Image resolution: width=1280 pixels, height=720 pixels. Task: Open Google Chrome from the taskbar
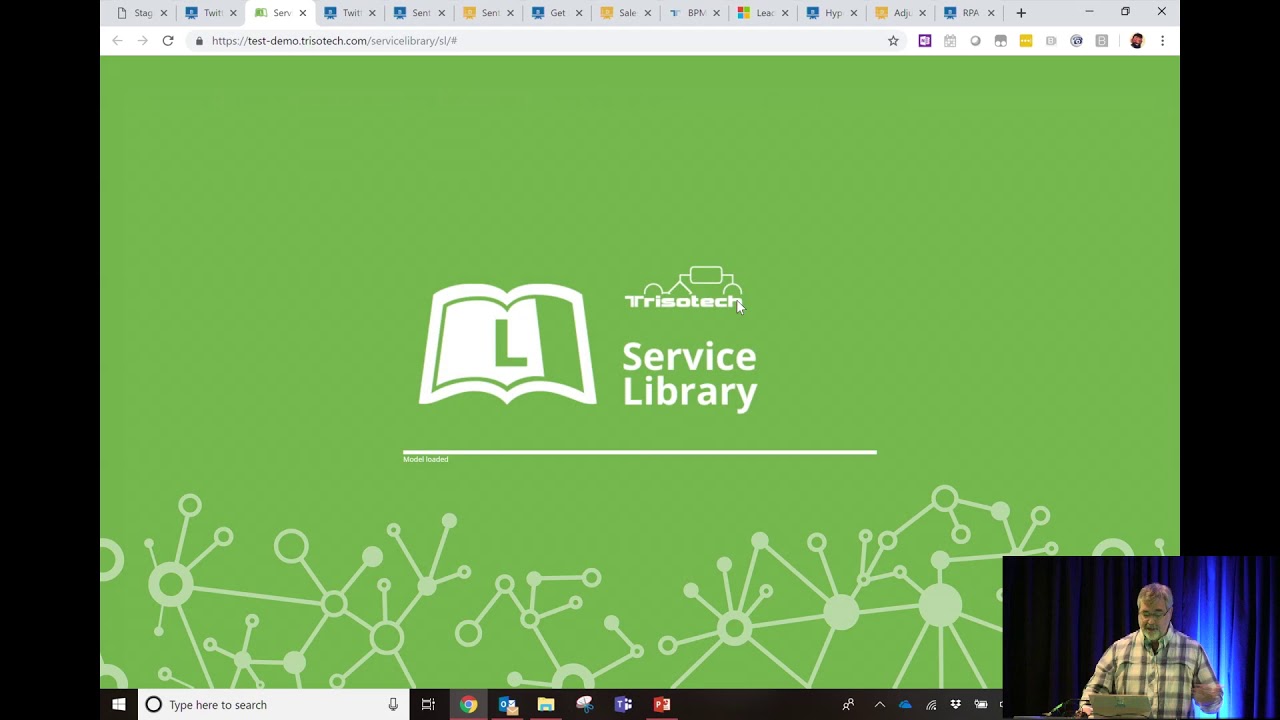(468, 705)
